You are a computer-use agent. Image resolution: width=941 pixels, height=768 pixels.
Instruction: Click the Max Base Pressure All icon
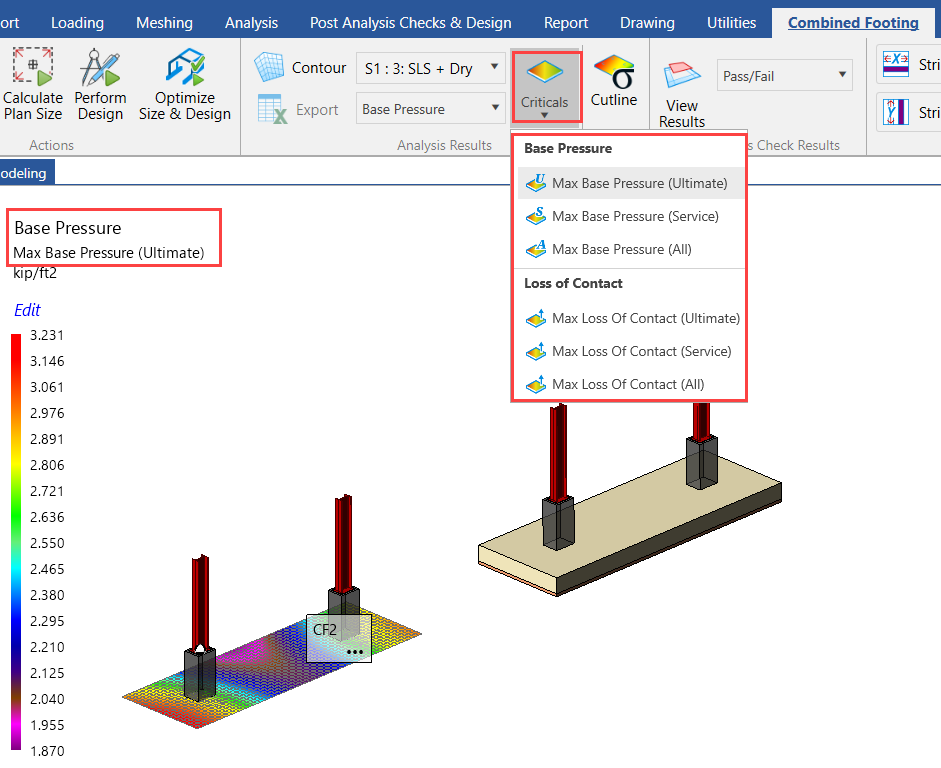536,249
